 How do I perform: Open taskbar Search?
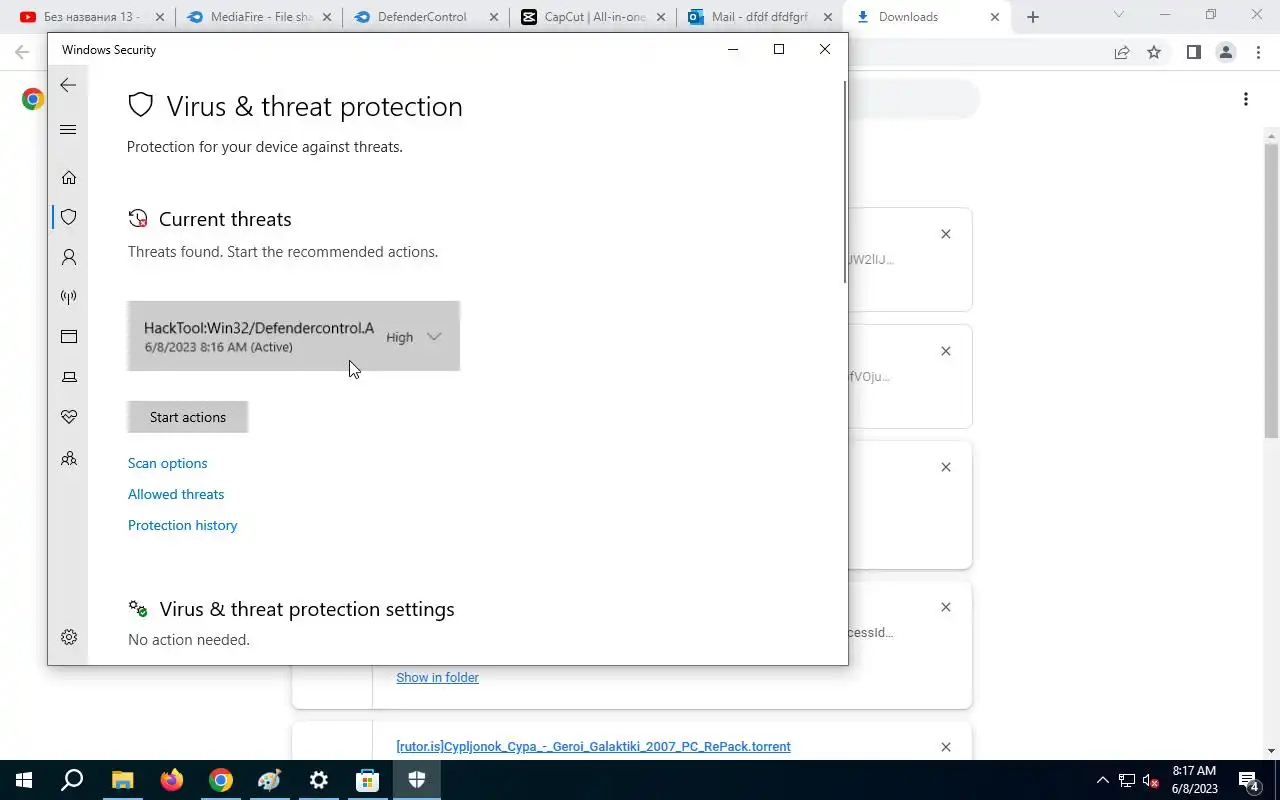[x=72, y=780]
